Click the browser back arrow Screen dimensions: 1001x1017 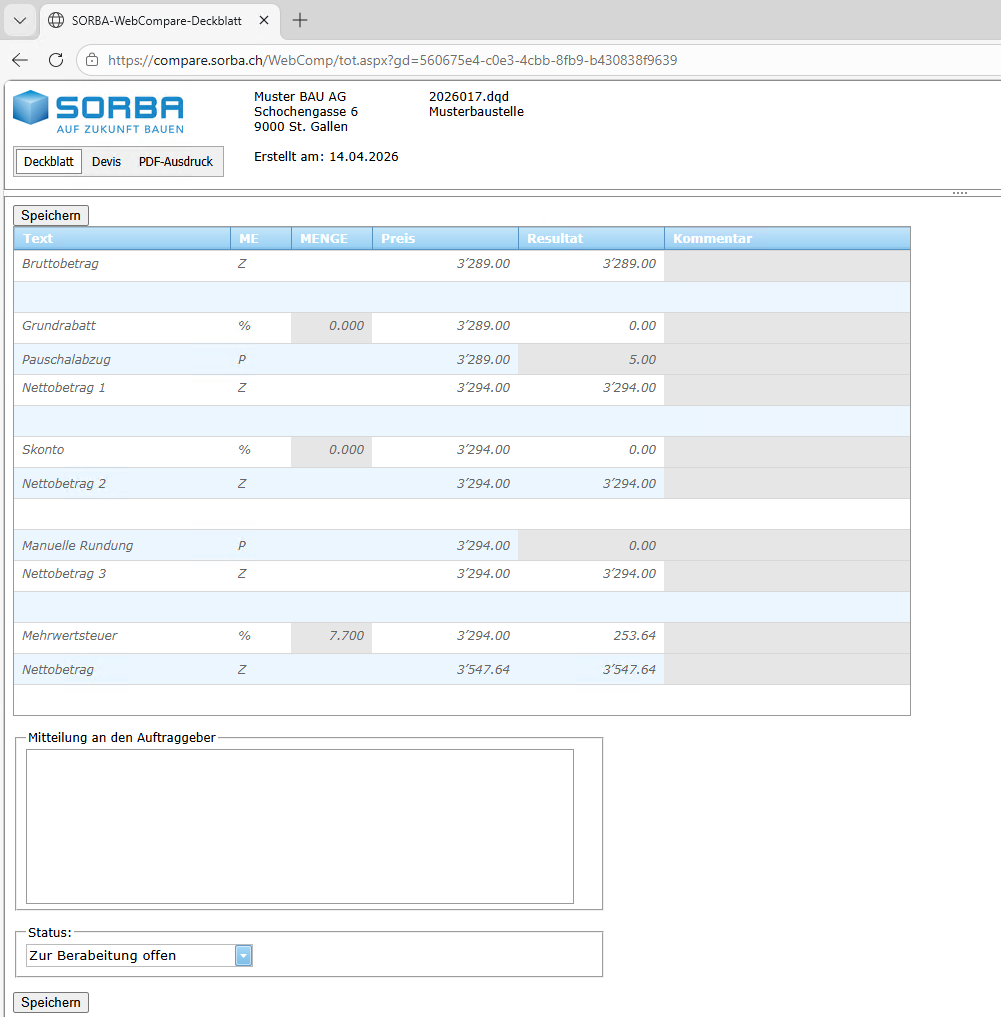click(x=20, y=60)
